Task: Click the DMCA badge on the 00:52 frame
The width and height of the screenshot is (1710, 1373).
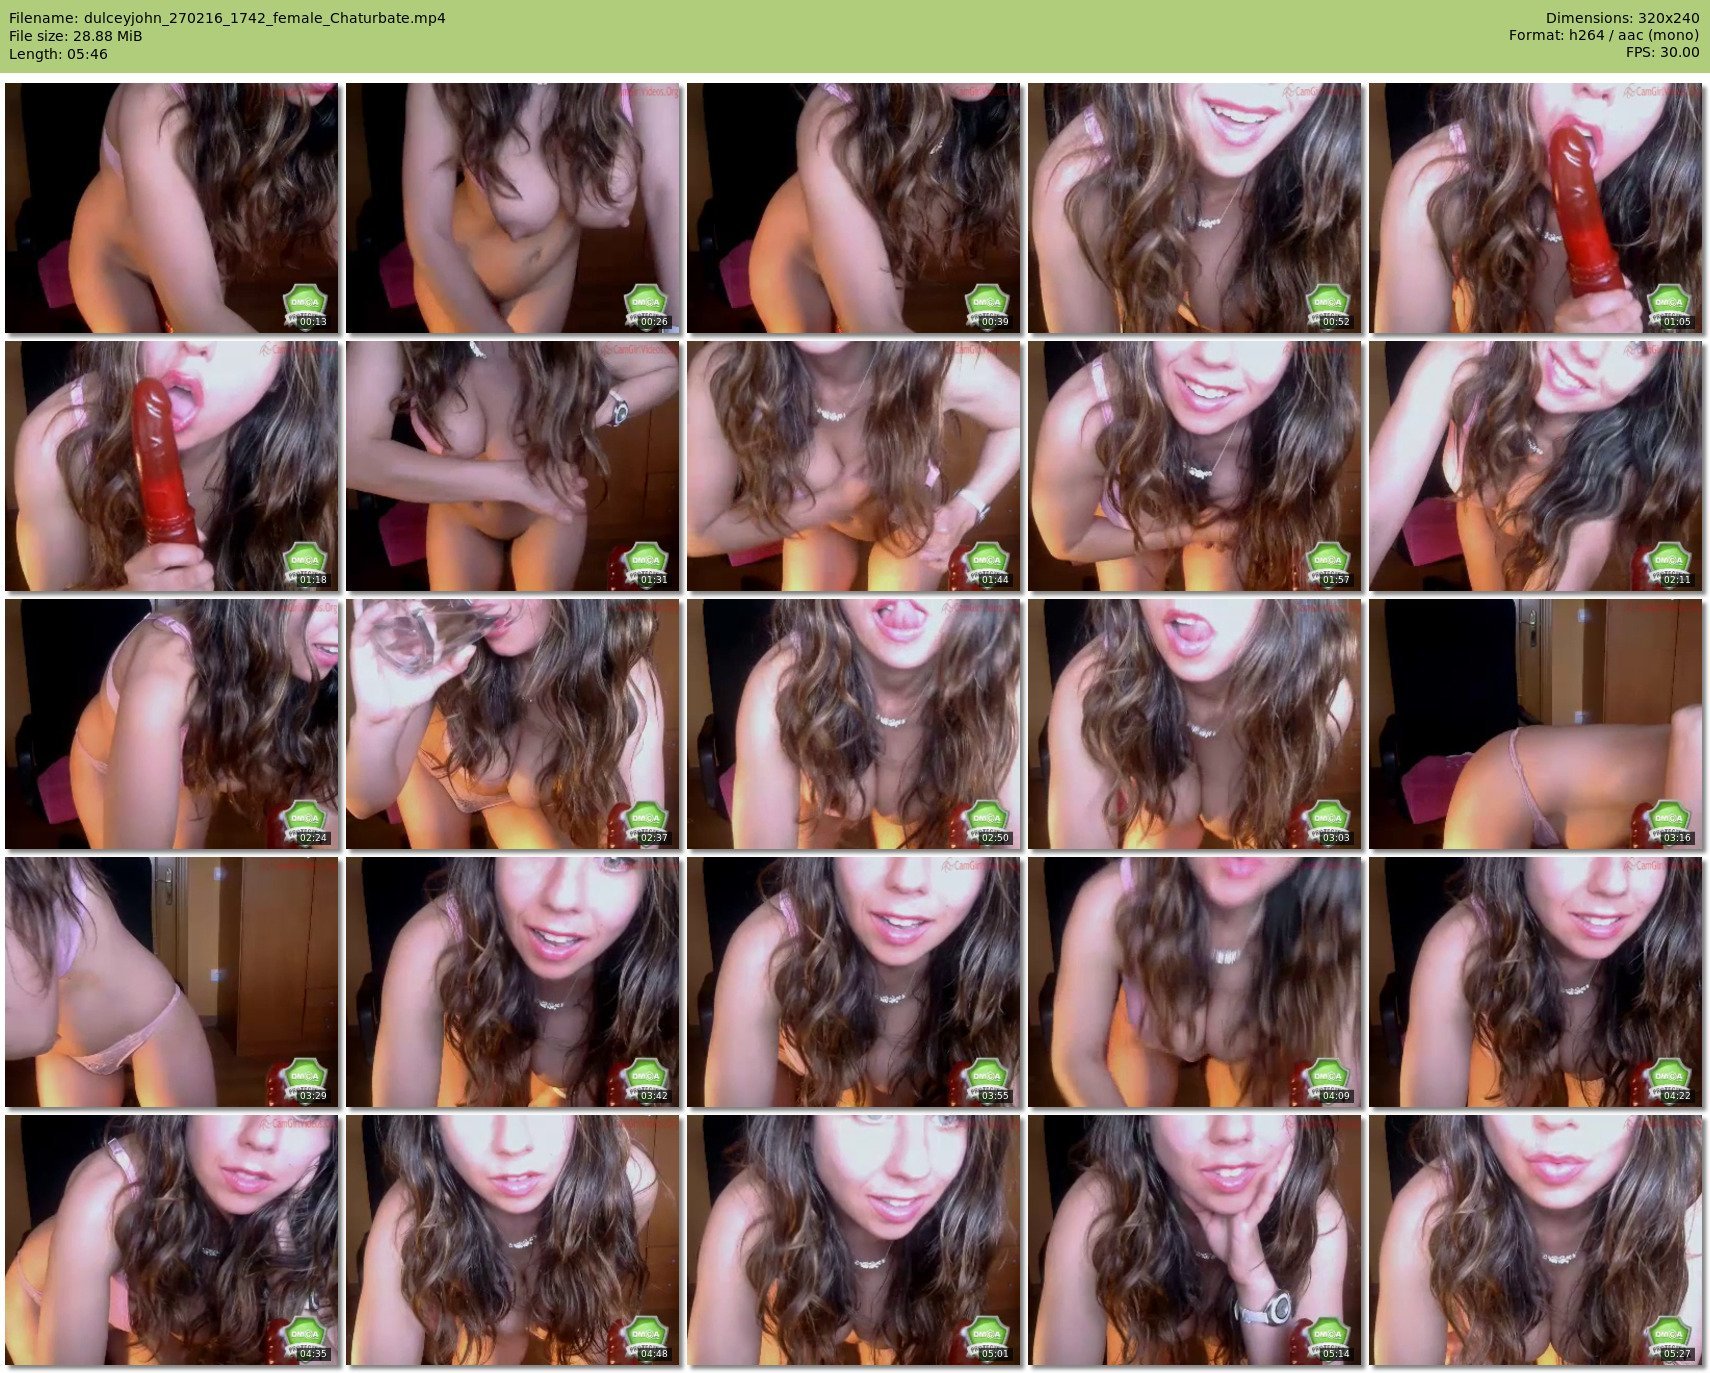Action: coord(1327,301)
